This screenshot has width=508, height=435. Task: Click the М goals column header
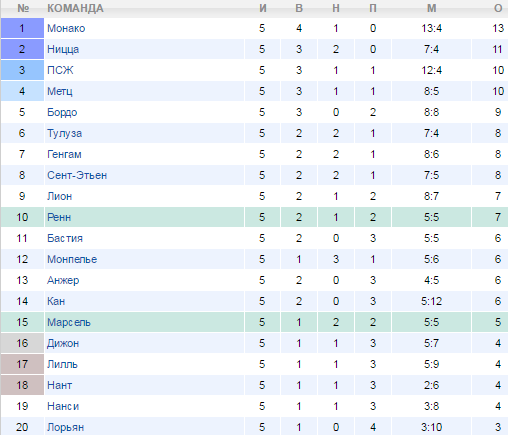click(432, 8)
